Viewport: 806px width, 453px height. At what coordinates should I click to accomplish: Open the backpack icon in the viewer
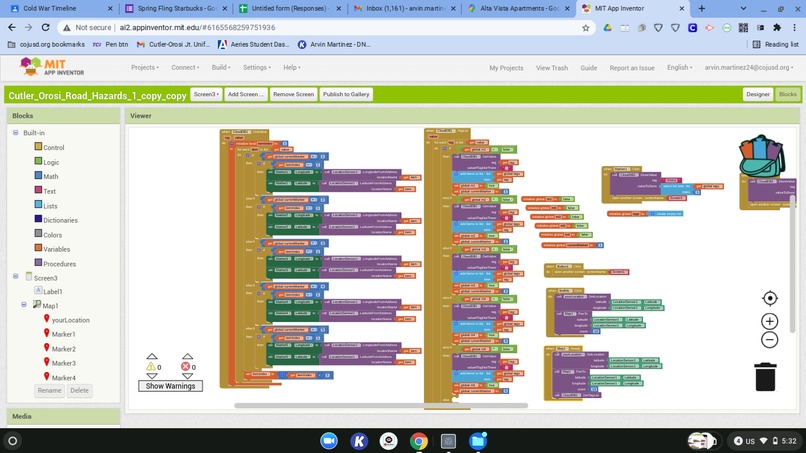pos(762,156)
